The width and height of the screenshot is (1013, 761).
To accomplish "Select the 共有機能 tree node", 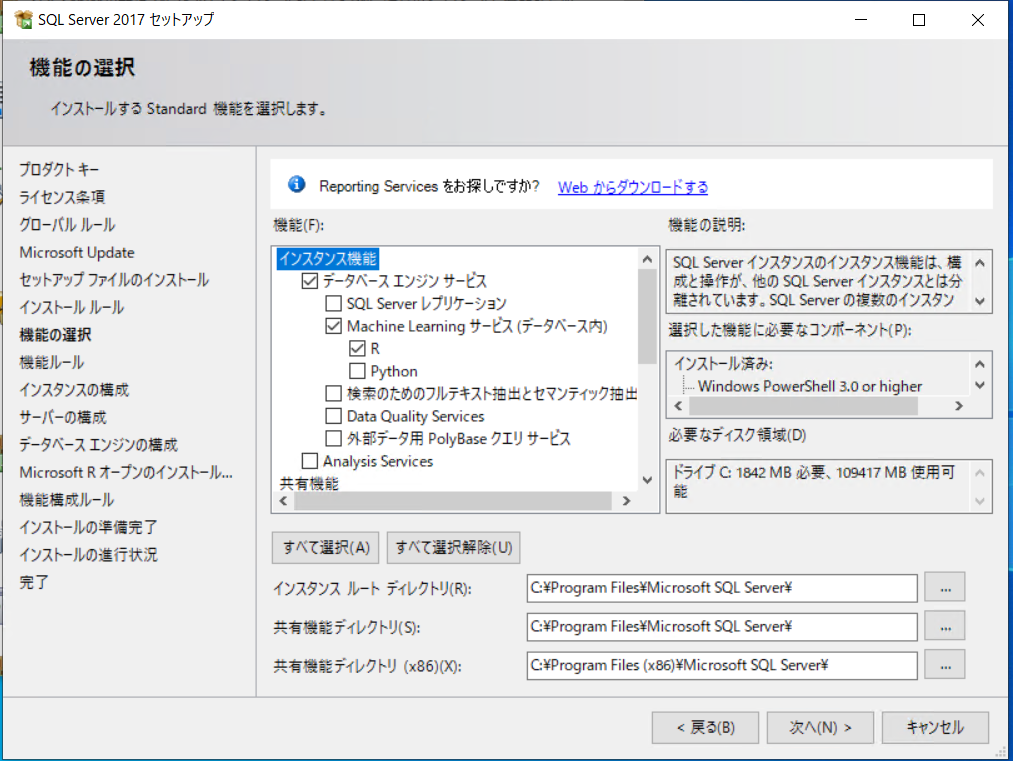I will [x=309, y=483].
